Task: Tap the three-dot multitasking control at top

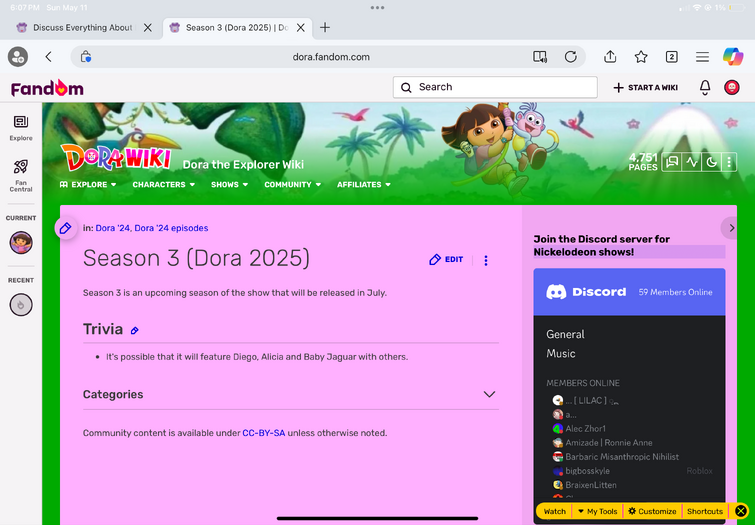Action: tap(377, 8)
